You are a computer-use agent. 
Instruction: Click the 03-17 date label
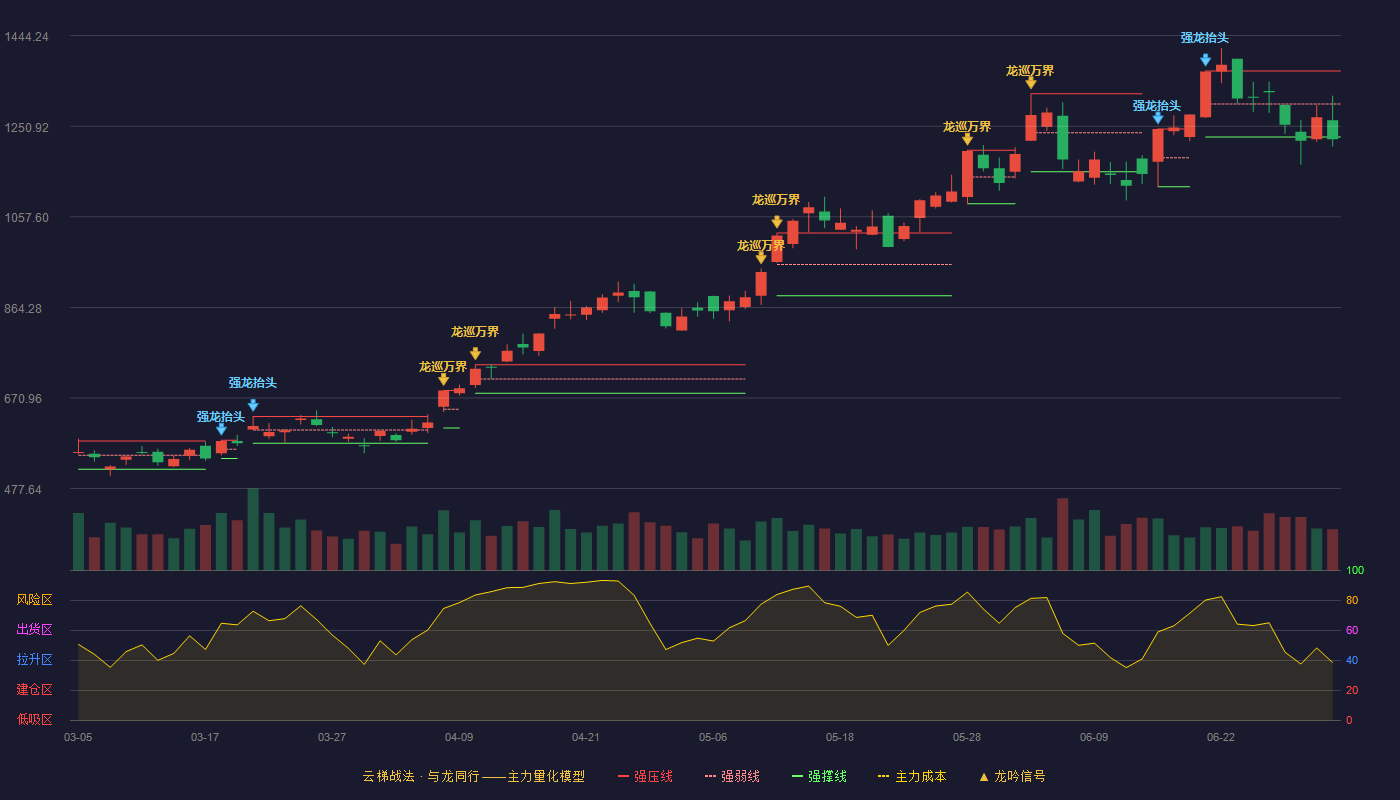click(x=205, y=737)
